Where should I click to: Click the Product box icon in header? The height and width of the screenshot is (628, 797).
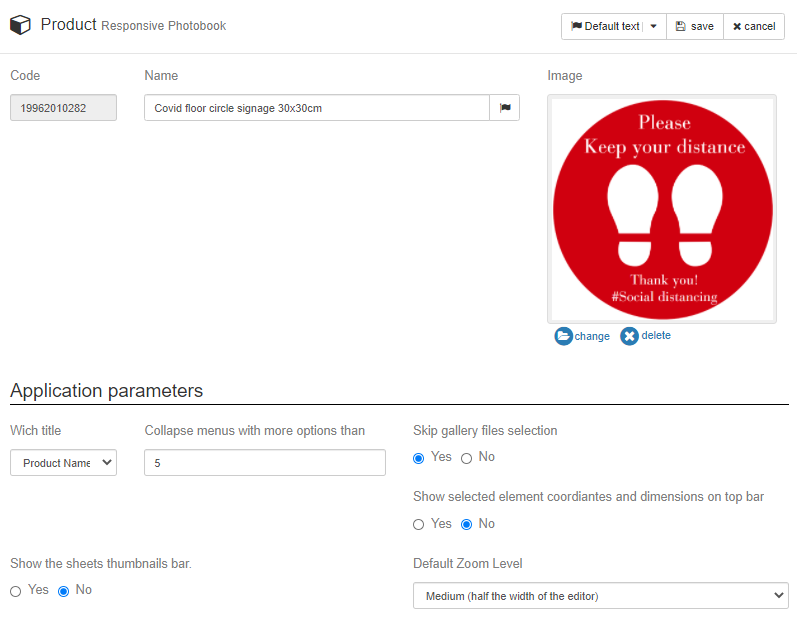[x=20, y=25]
